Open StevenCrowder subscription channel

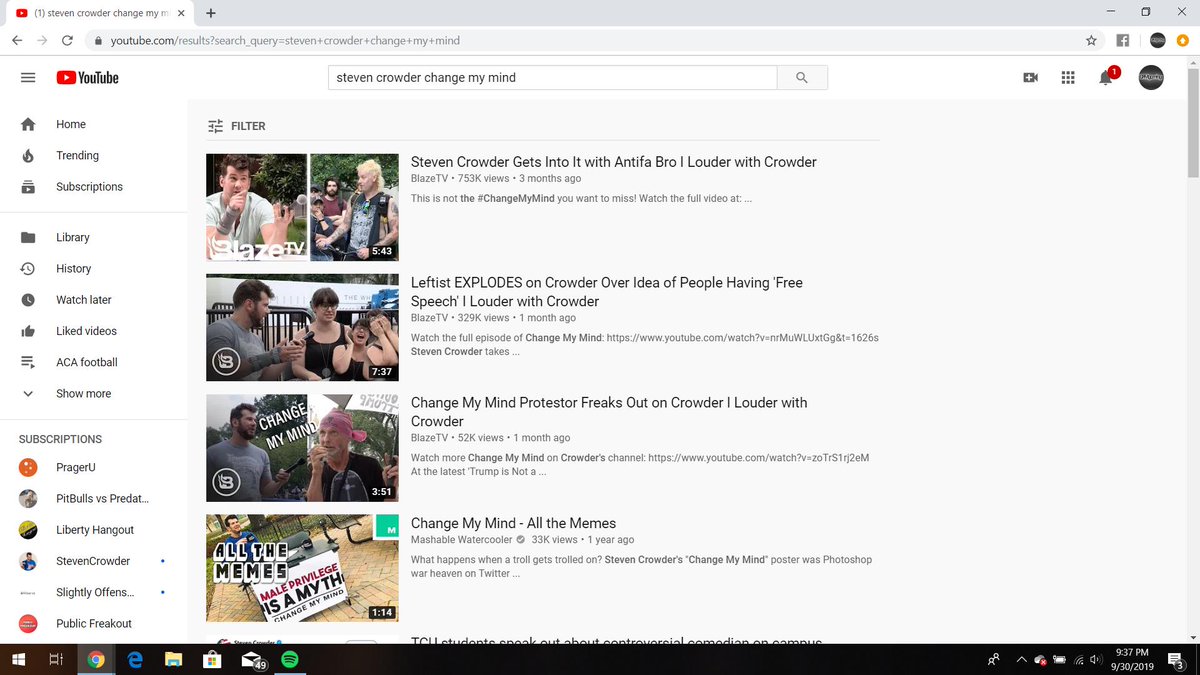pyautogui.click(x=94, y=561)
